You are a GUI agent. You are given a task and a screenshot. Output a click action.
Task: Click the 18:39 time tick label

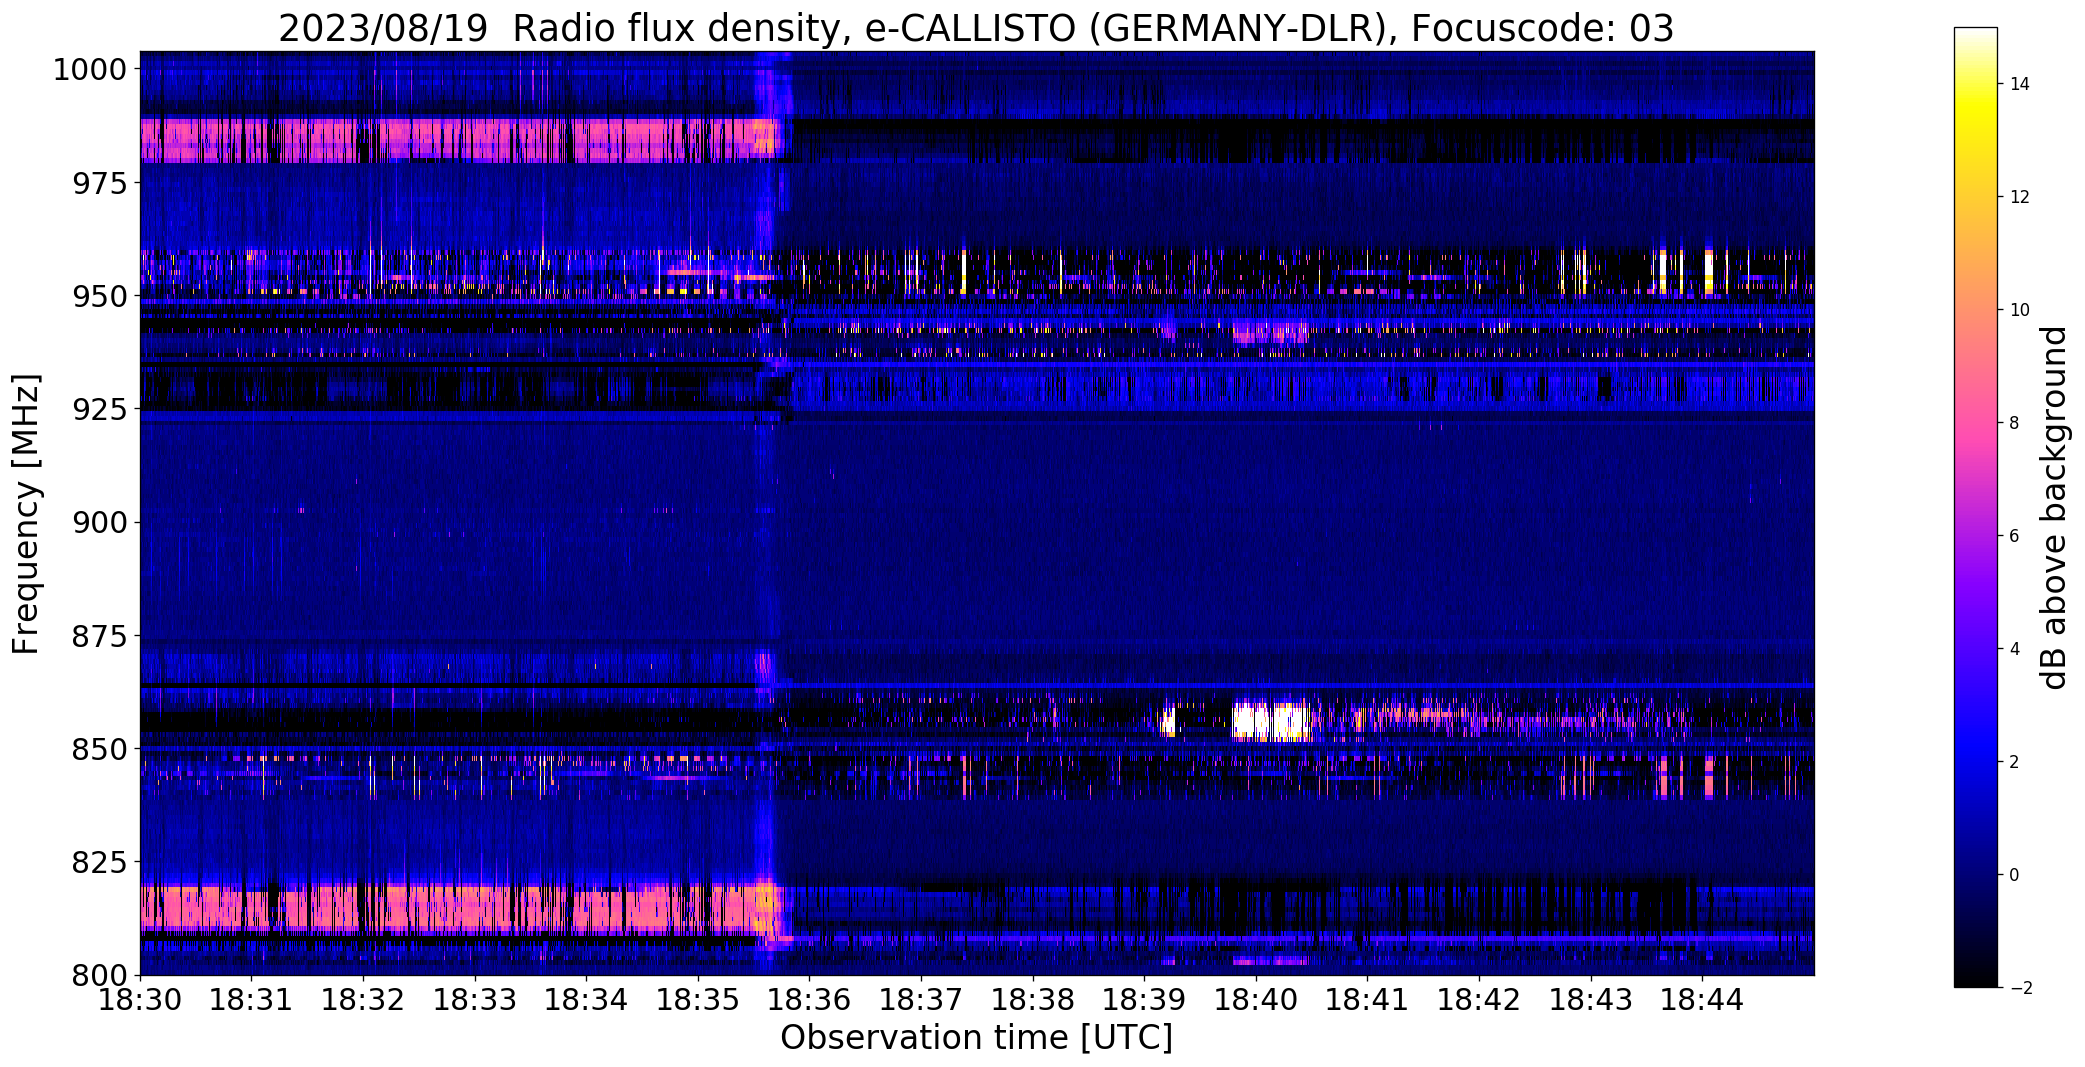tap(1145, 1000)
